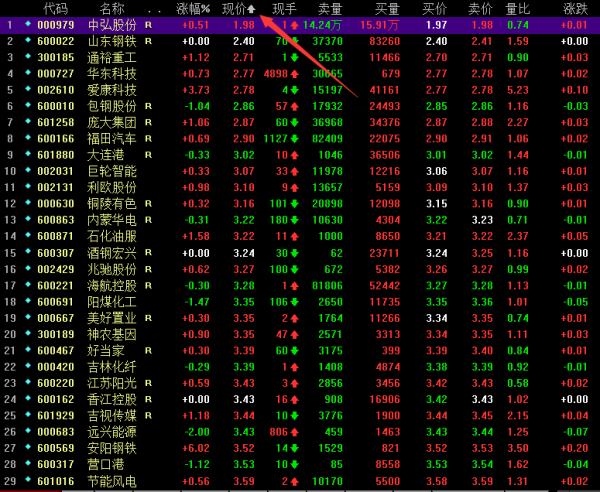
Task: Click diamond marker beside 601258
Action: 28,121
